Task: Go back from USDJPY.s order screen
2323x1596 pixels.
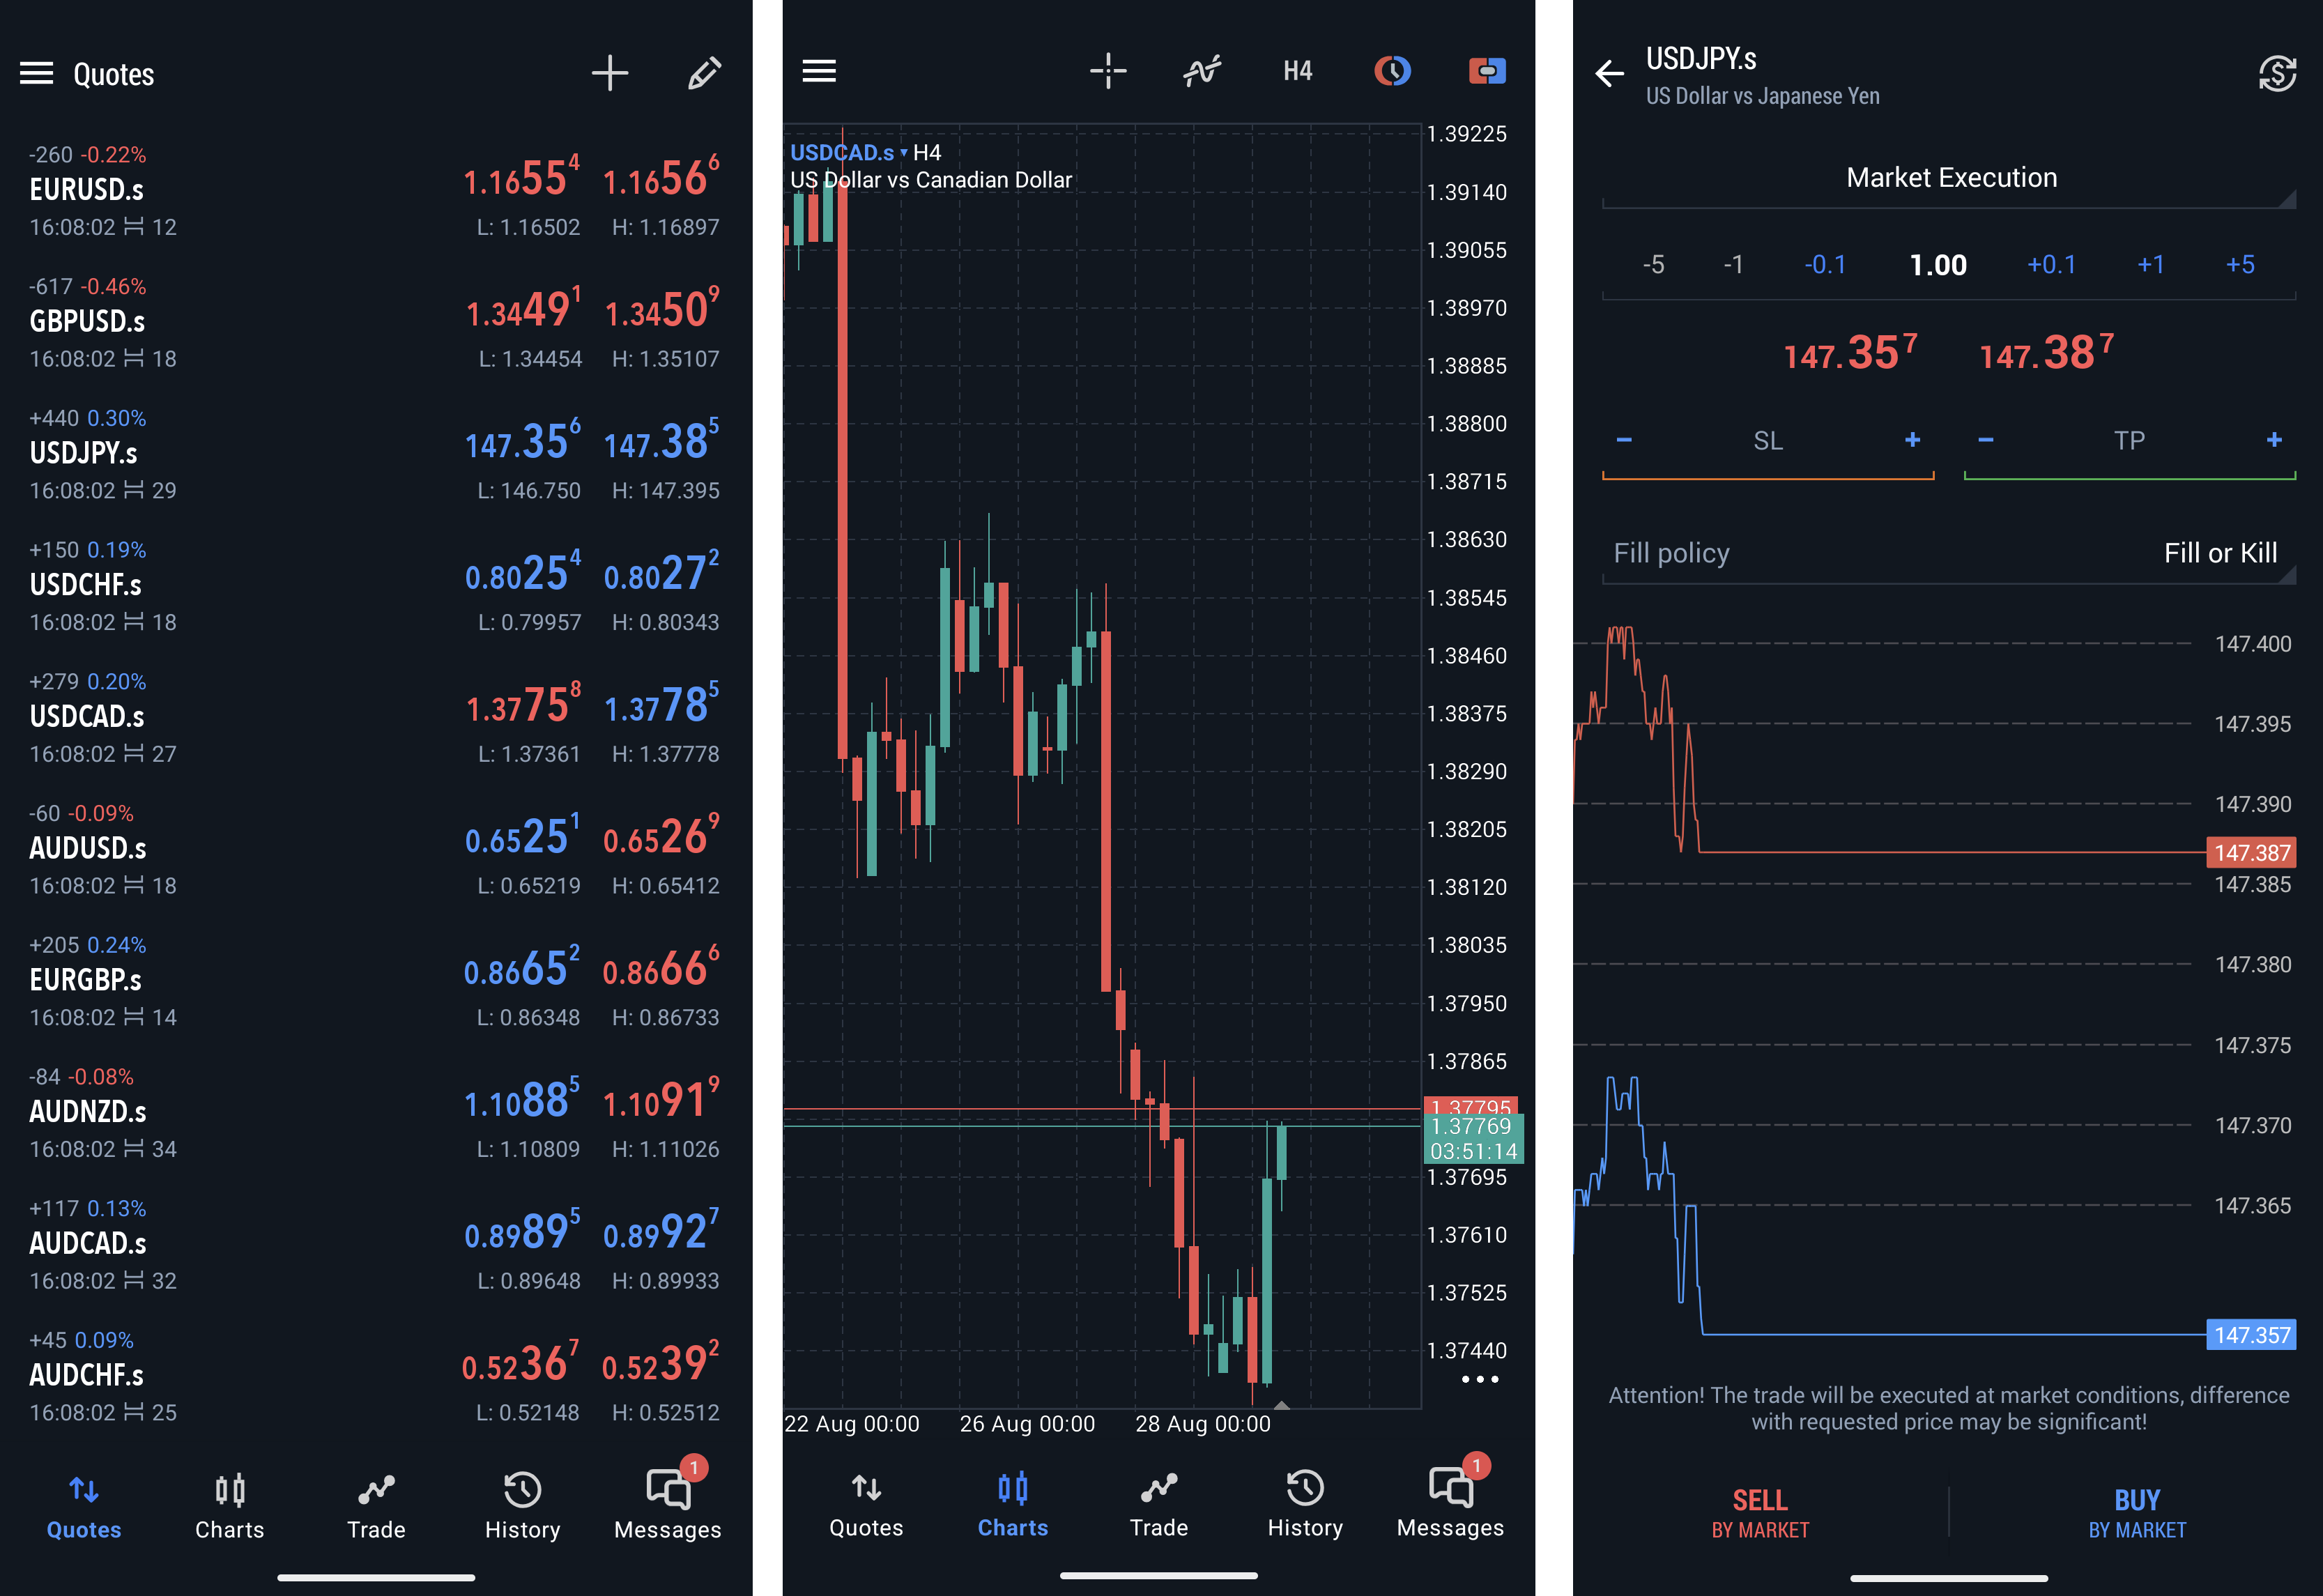Action: pyautogui.click(x=1609, y=73)
